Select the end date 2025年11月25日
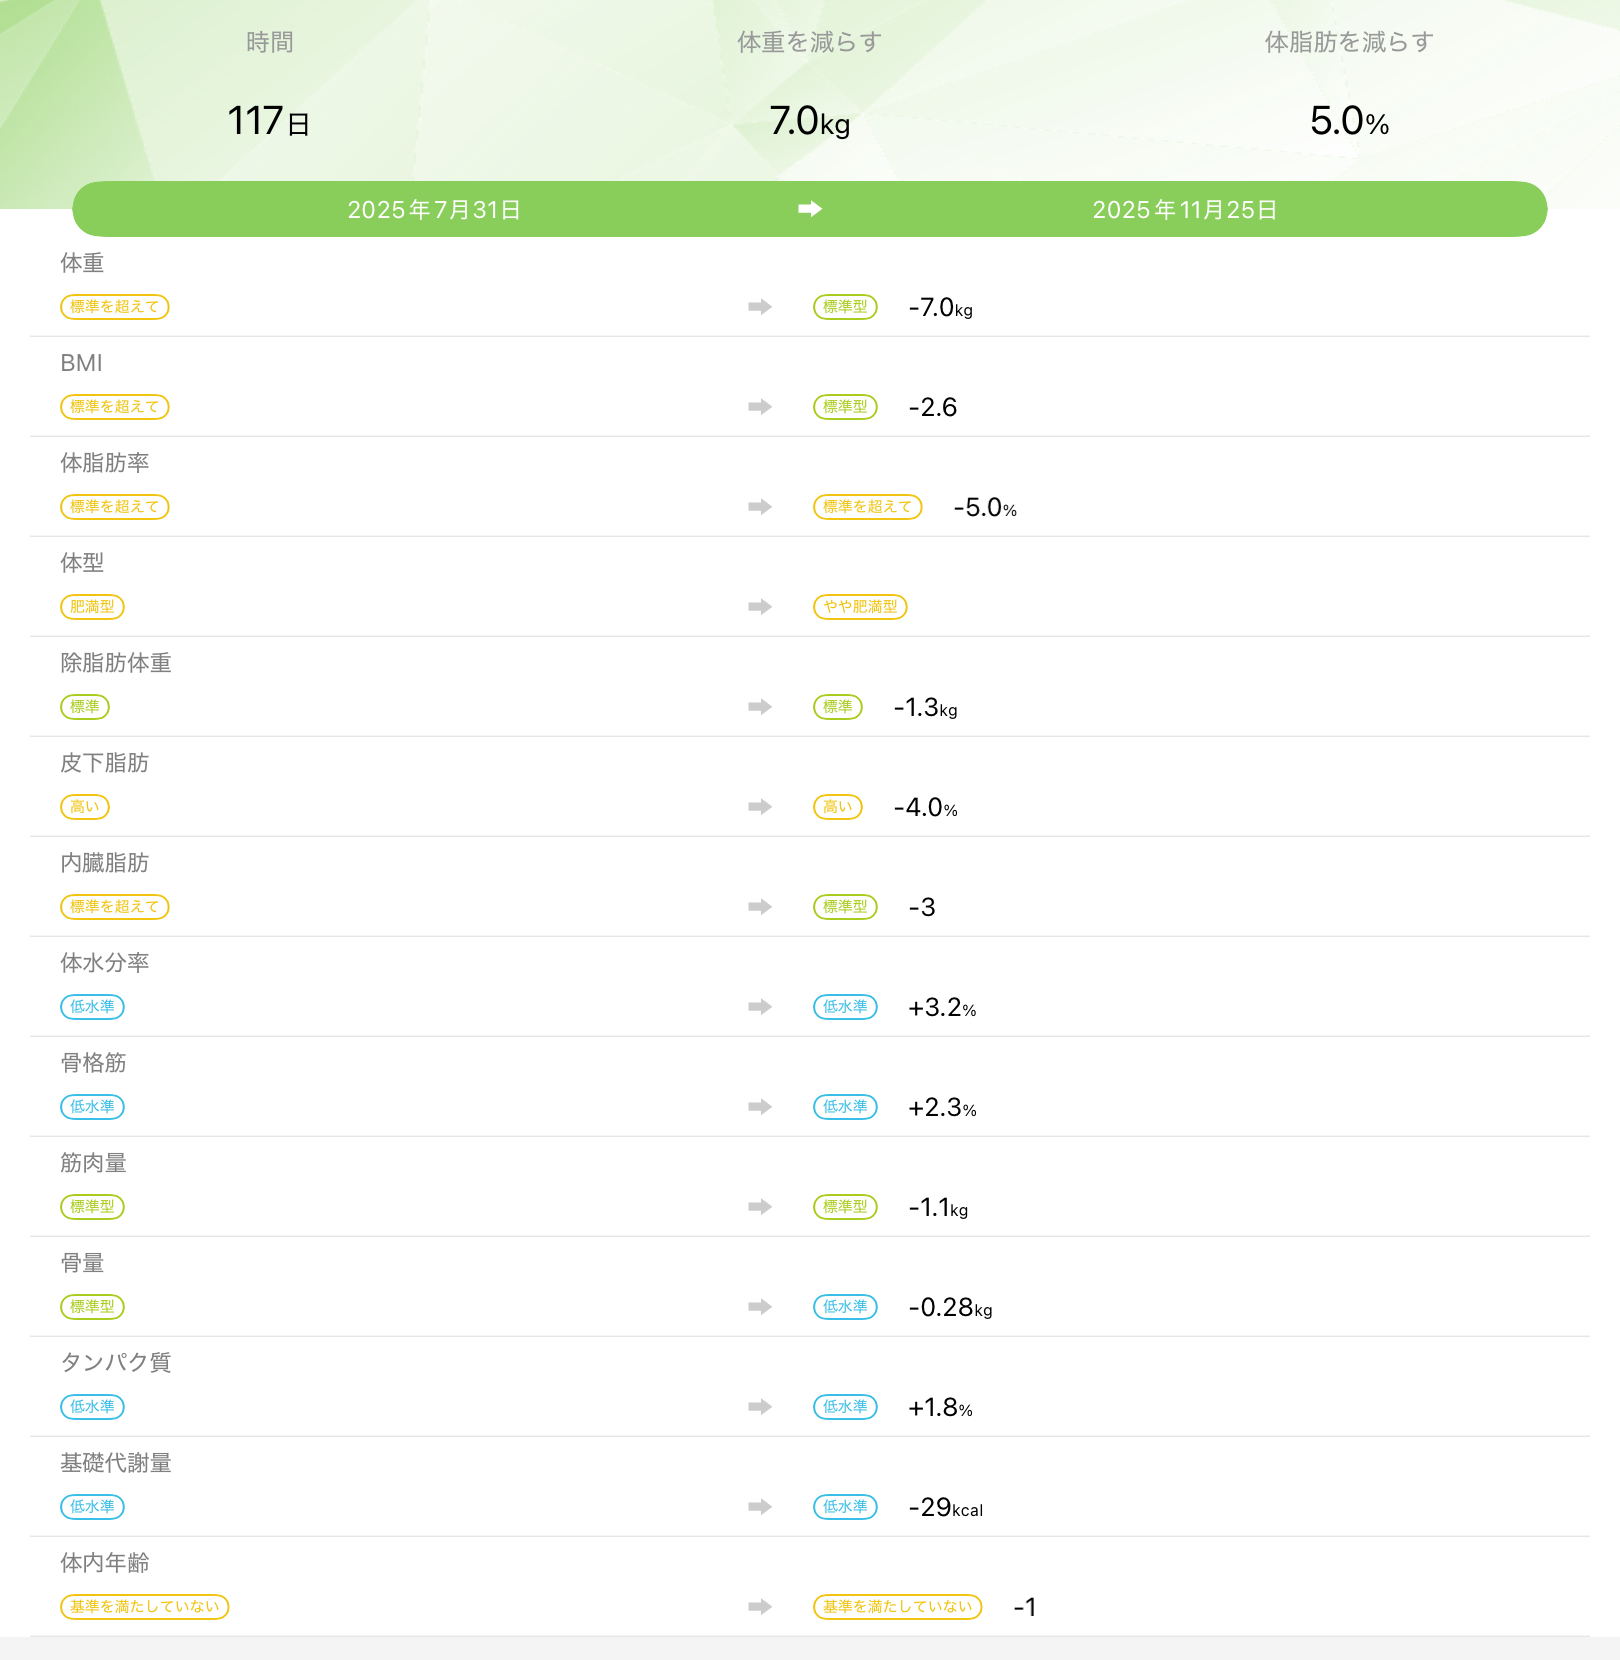This screenshot has width=1620, height=1660. tap(1184, 210)
